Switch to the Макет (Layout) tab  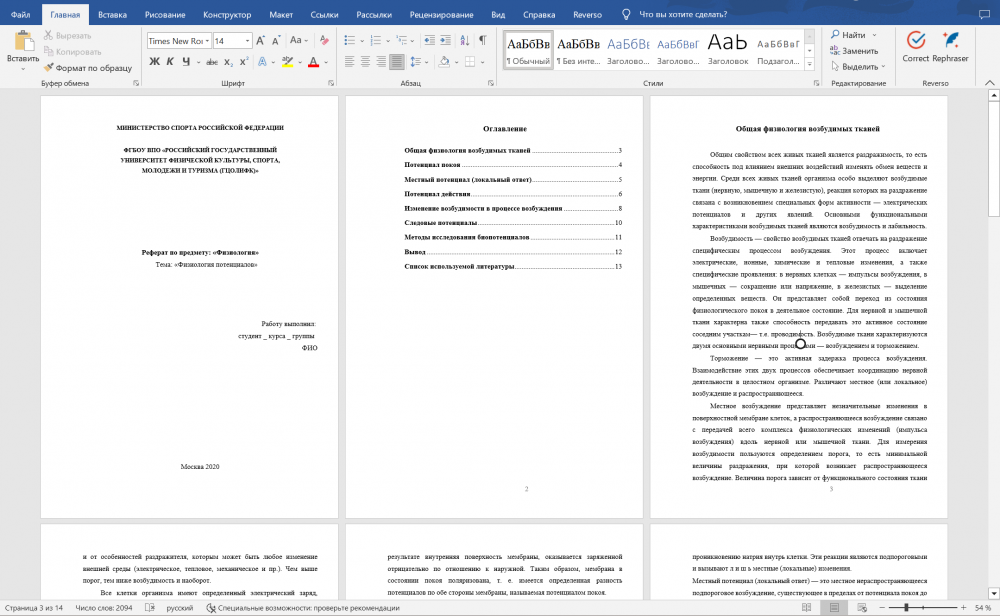[x=281, y=14]
